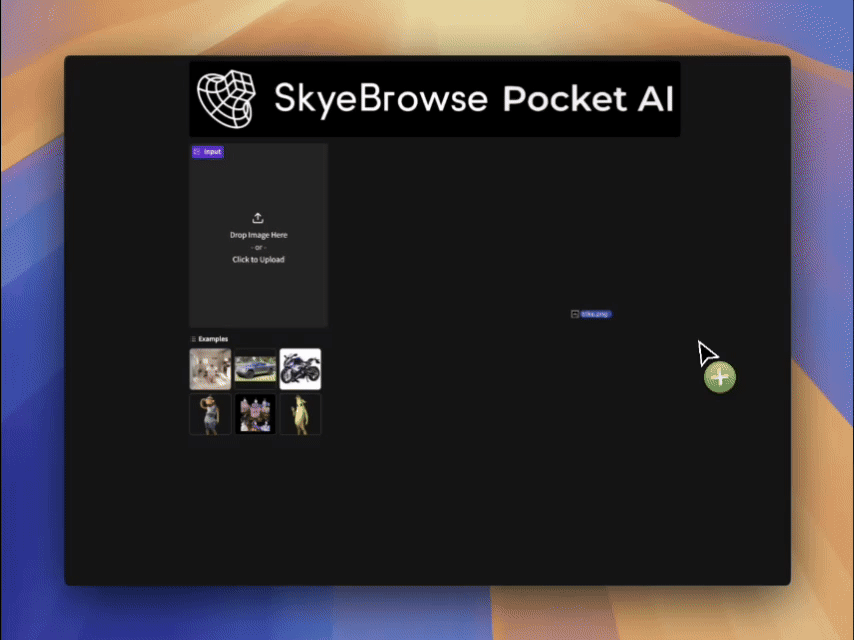
Task: Click the bike.png filename label
Action: [x=596, y=314]
